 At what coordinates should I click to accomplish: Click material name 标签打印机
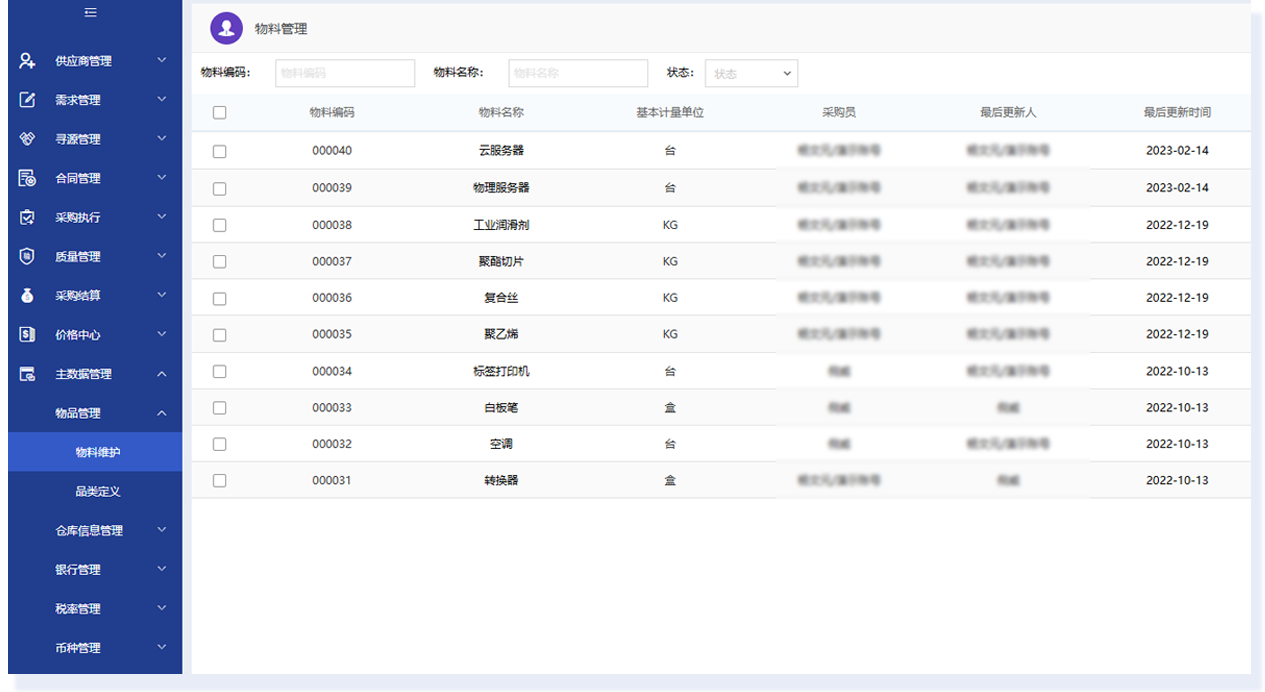pyautogui.click(x=501, y=371)
